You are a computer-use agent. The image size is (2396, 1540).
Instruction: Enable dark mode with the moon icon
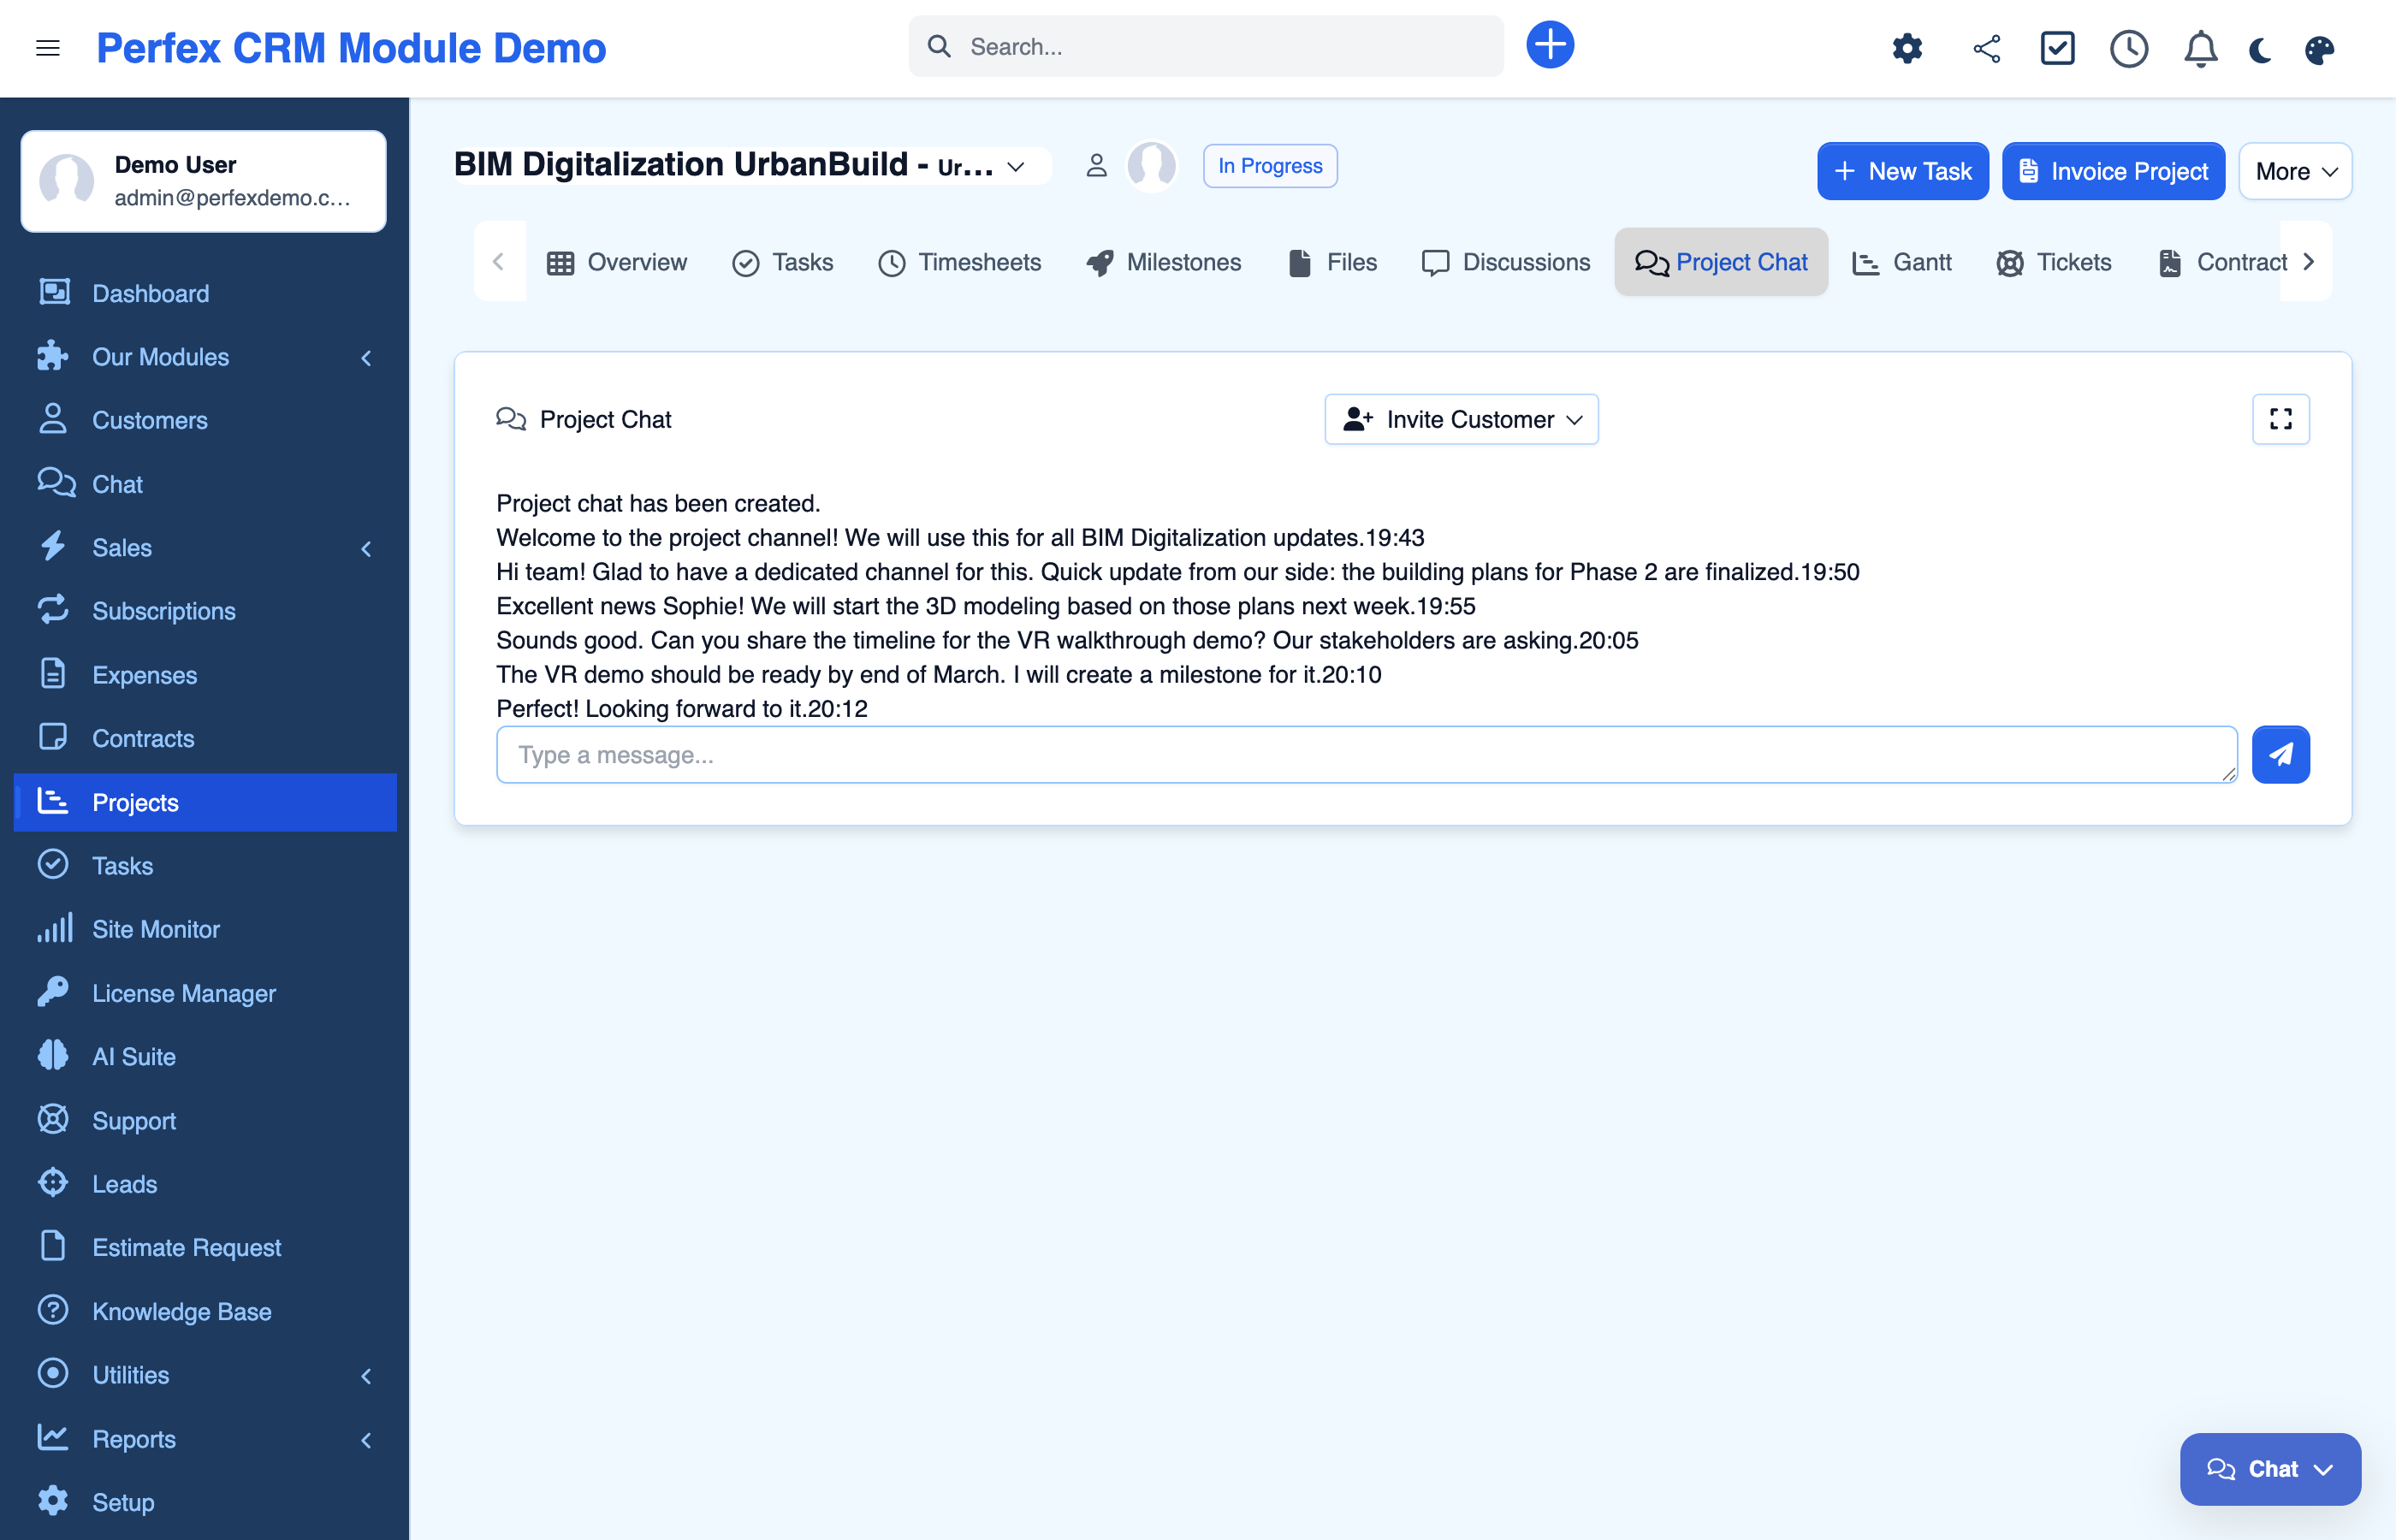(x=2260, y=48)
